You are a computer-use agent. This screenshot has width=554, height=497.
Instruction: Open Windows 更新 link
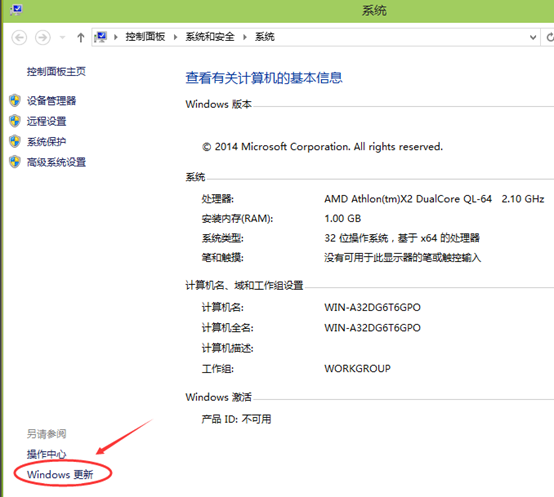(60, 474)
